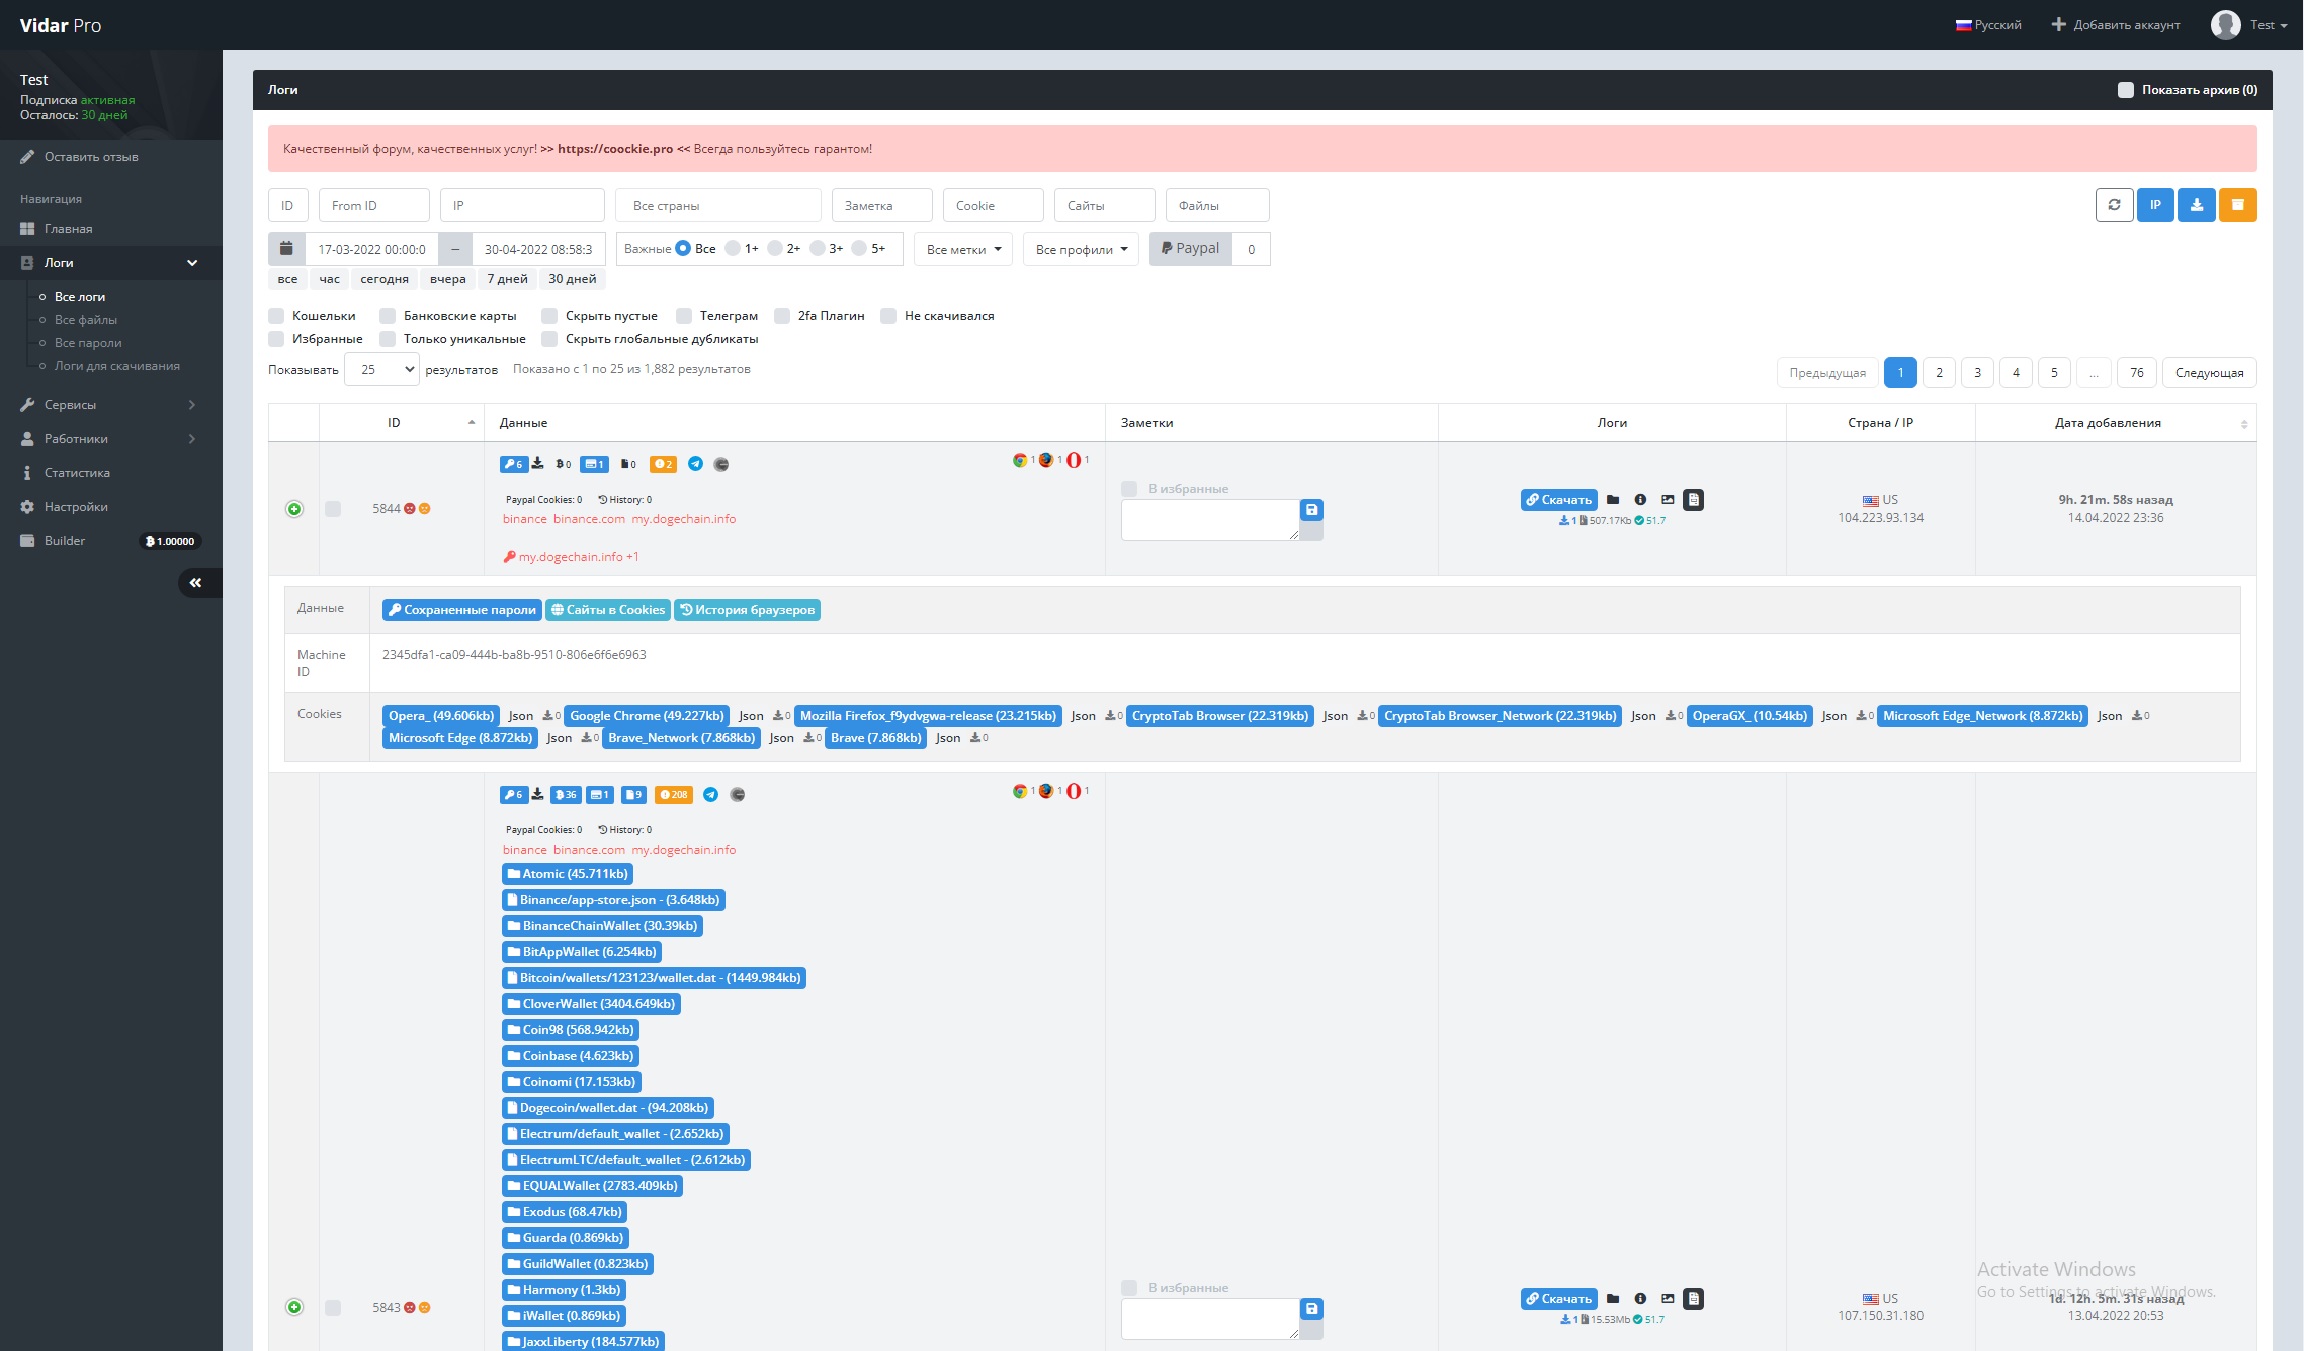Expand the Сервисы sidebar section
Screen dimensions: 2304x1351
click(x=111, y=405)
